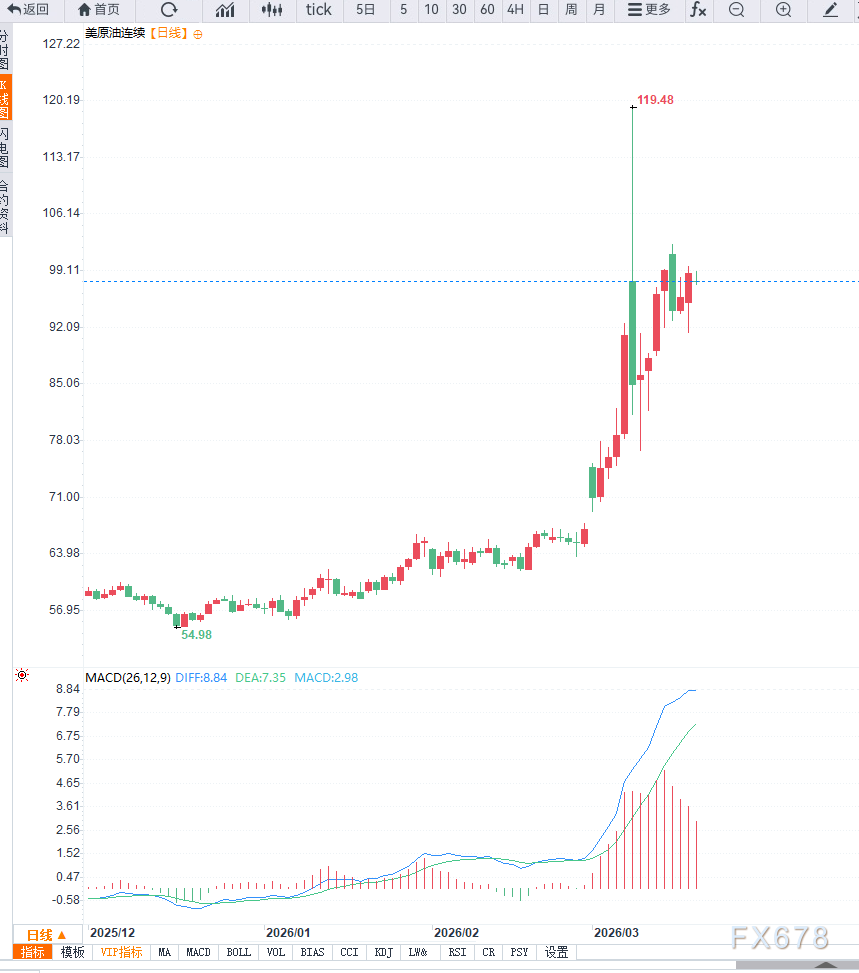Open the fx formula function icon
This screenshot has width=859, height=973.
tap(698, 10)
